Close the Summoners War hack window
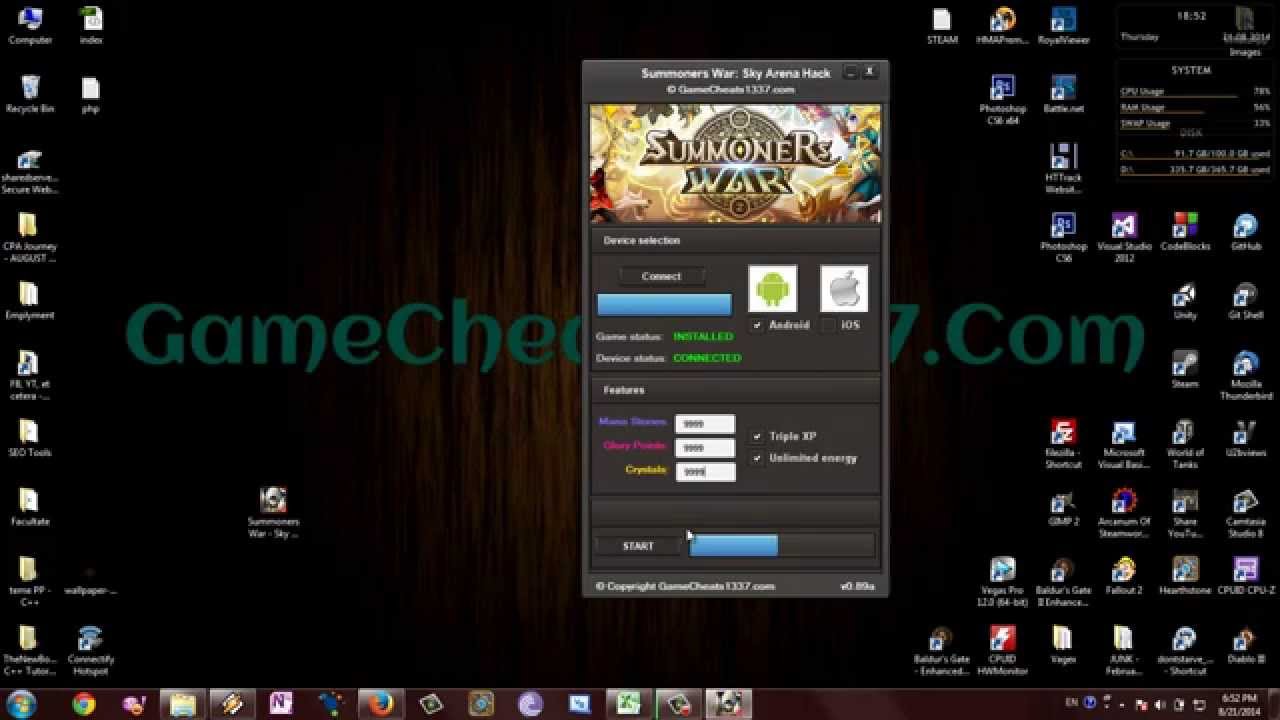This screenshot has width=1280, height=720. pos(870,72)
